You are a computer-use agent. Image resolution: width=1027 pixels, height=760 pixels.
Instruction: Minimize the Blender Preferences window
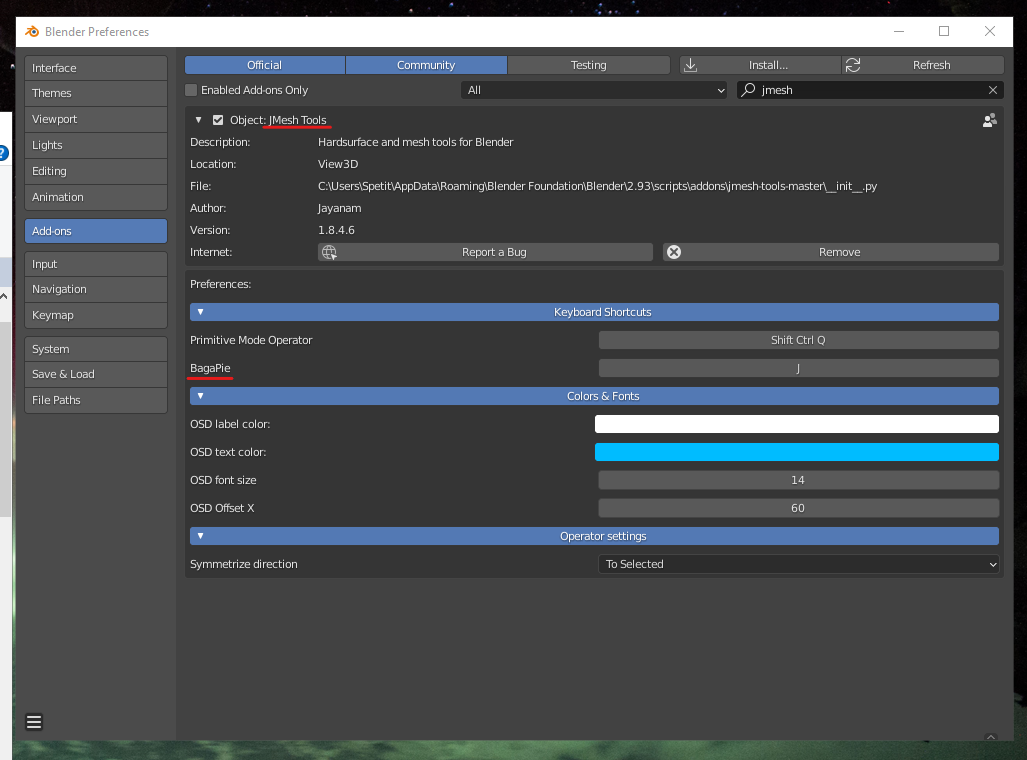[x=899, y=31]
